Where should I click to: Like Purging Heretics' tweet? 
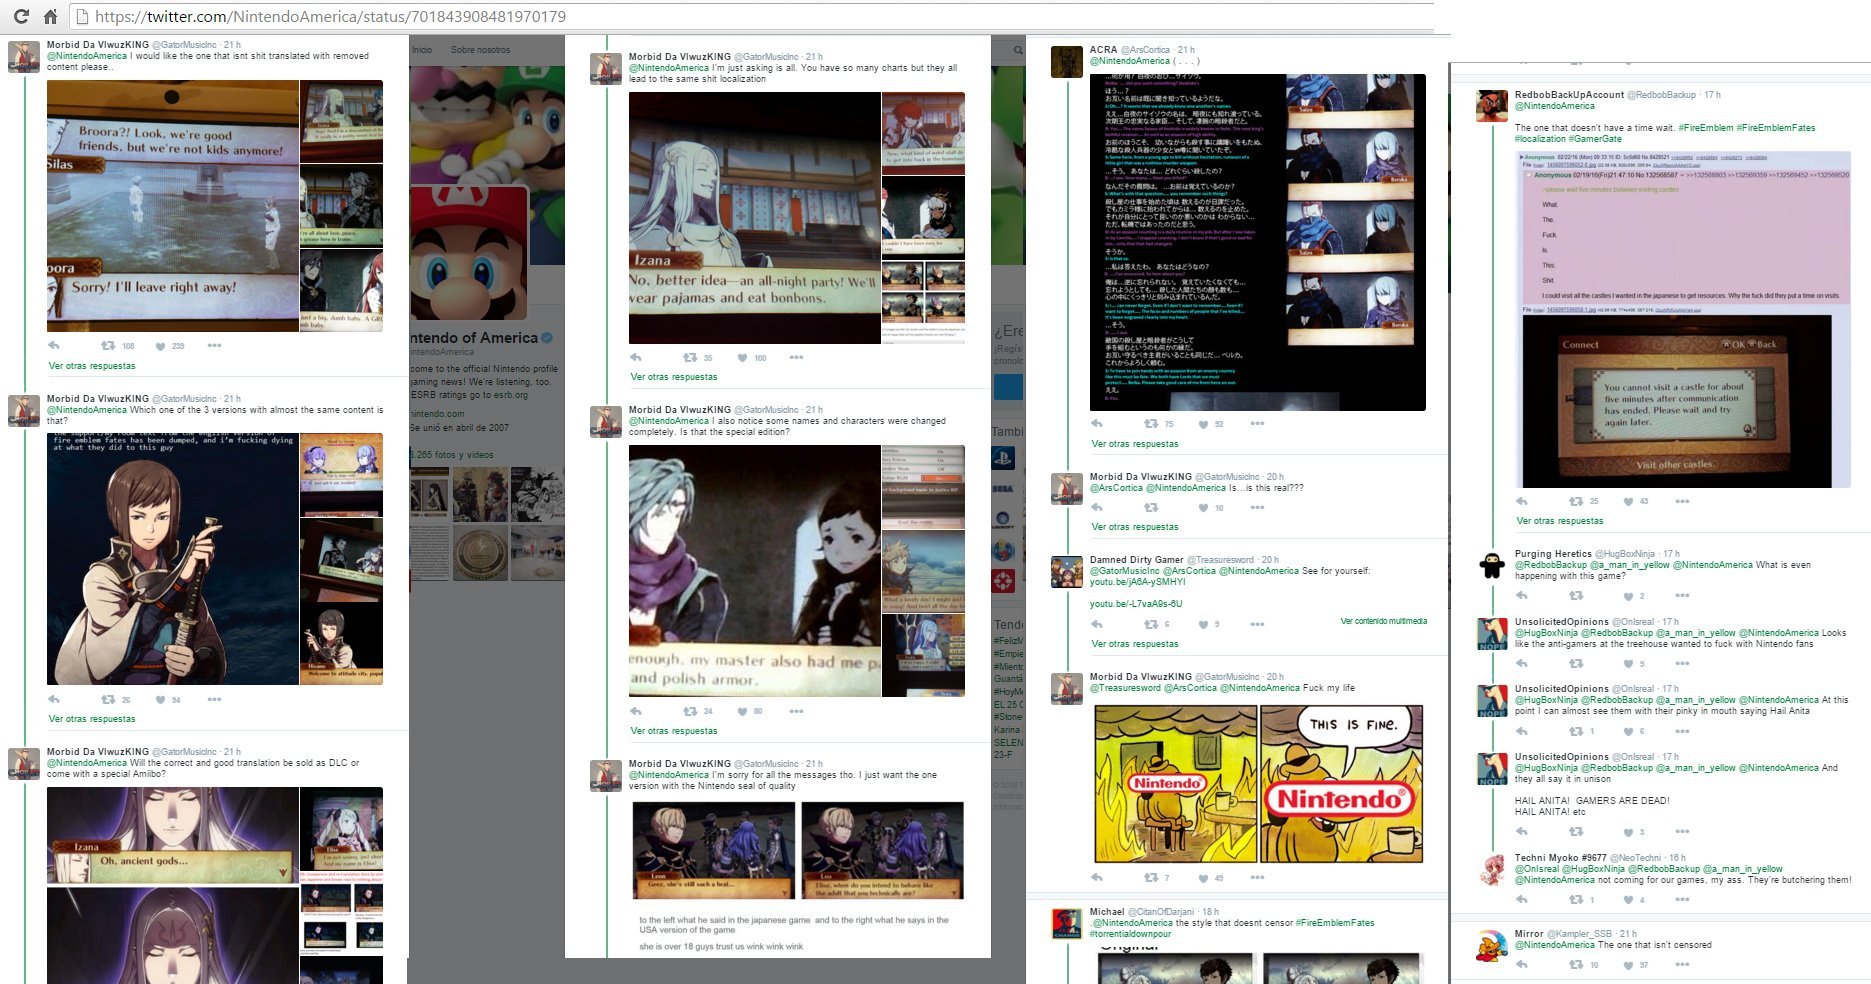click(1628, 596)
